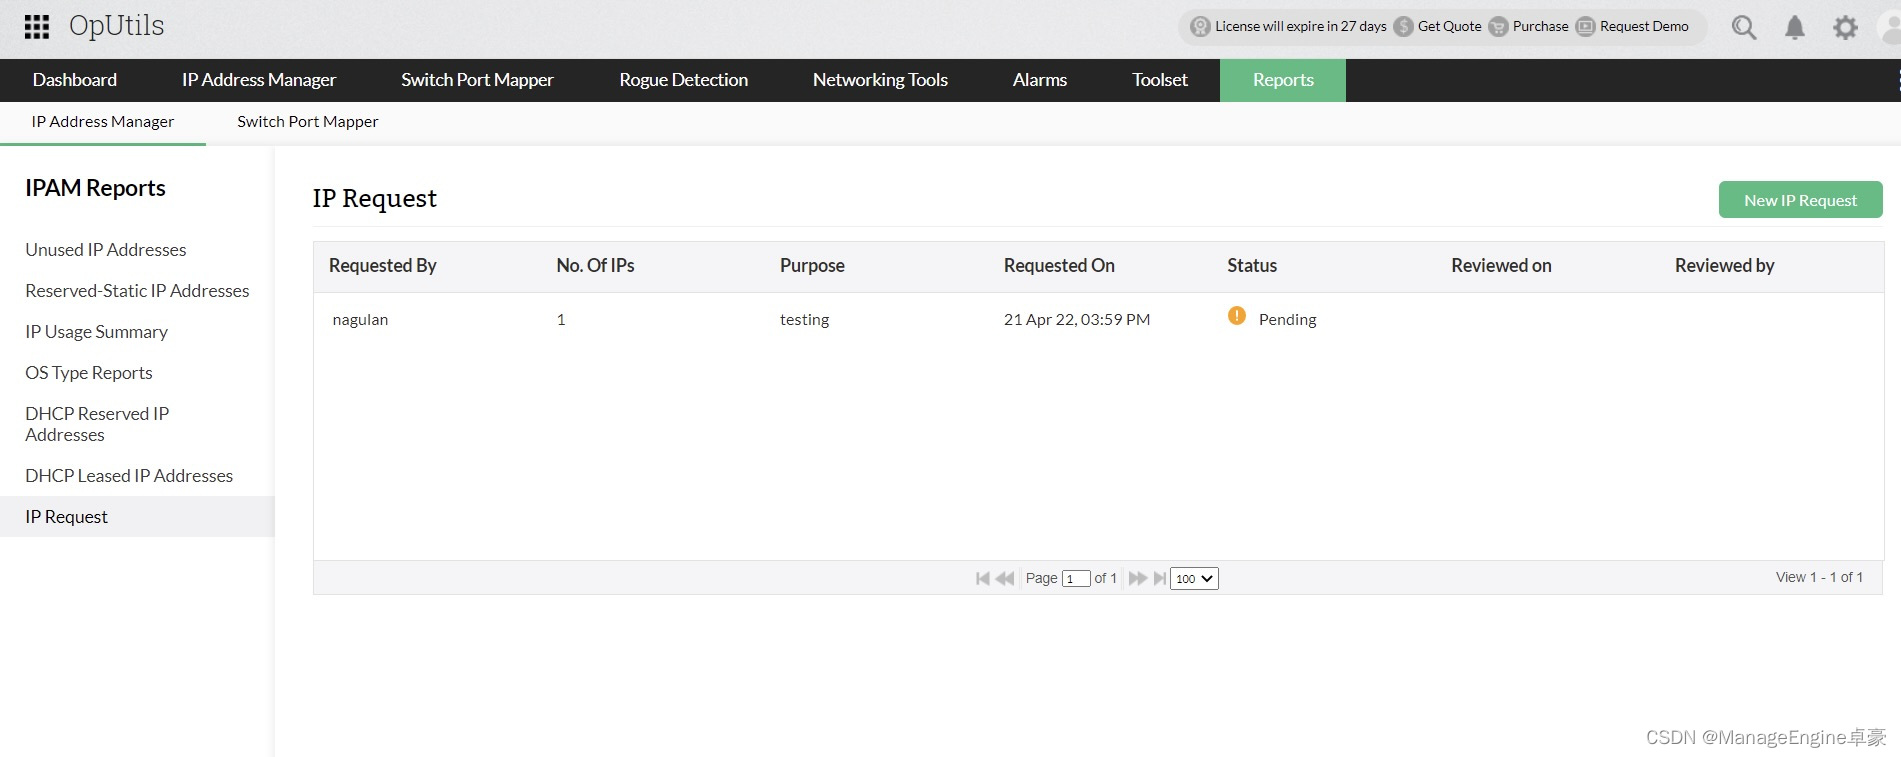Click the Request Demo icon
The height and width of the screenshot is (757, 1901).
pyautogui.click(x=1585, y=27)
